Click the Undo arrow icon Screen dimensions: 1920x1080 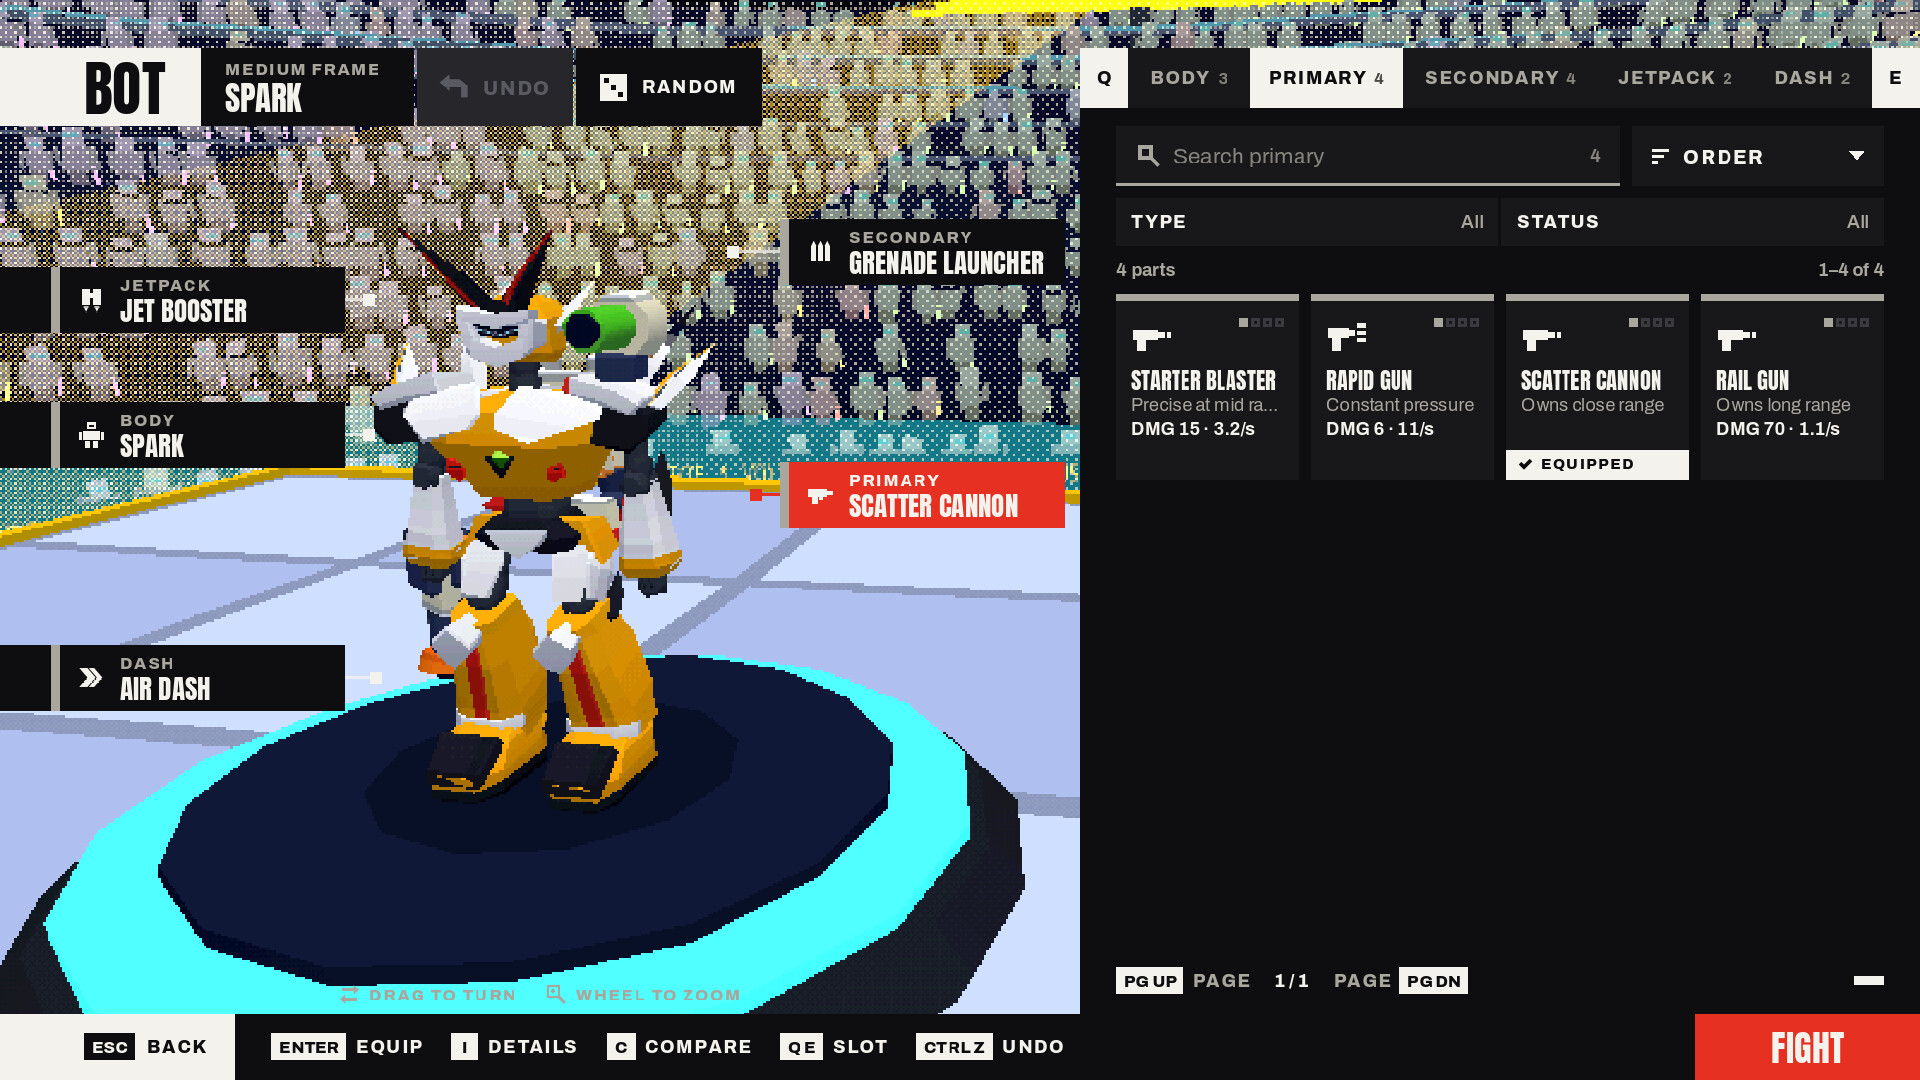[454, 87]
